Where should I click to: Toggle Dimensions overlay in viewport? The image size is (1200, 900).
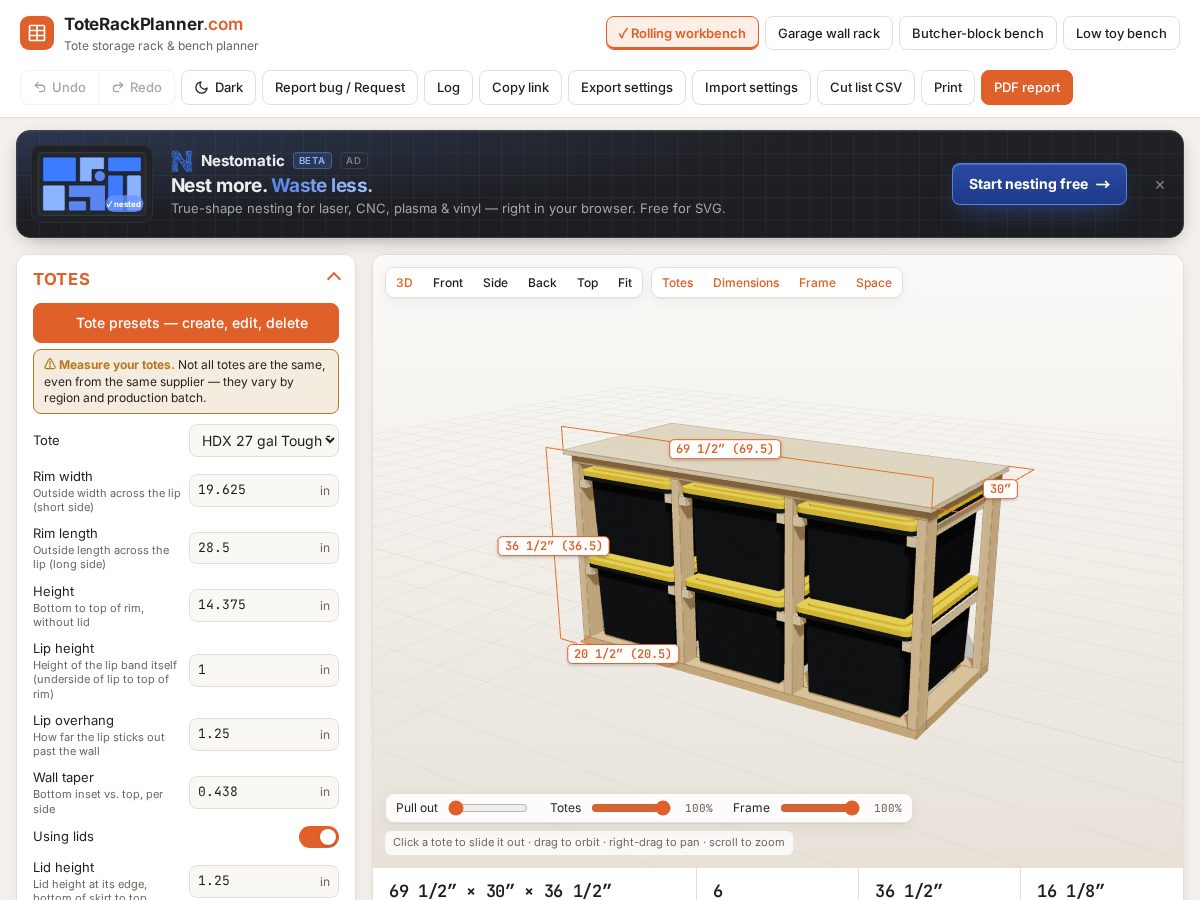[x=746, y=283]
